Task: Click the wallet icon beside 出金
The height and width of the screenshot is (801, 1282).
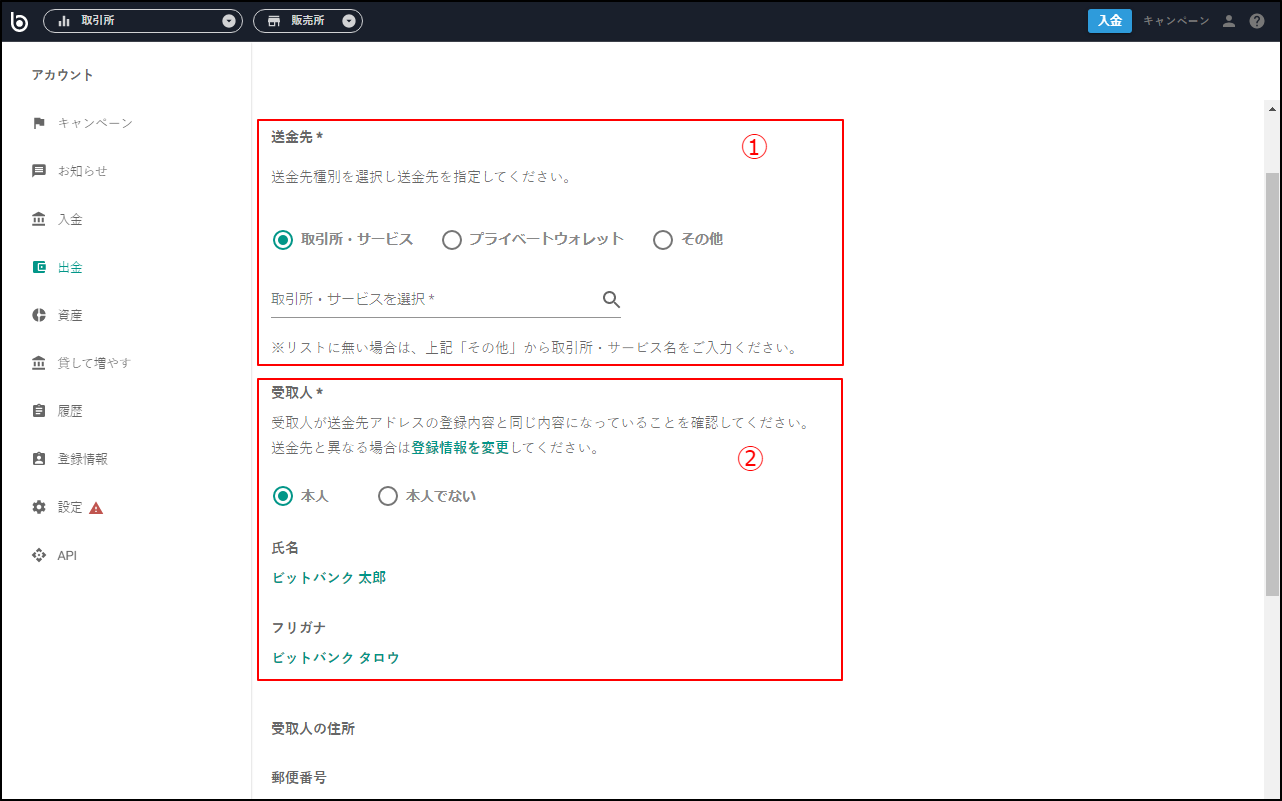Action: click(x=39, y=267)
